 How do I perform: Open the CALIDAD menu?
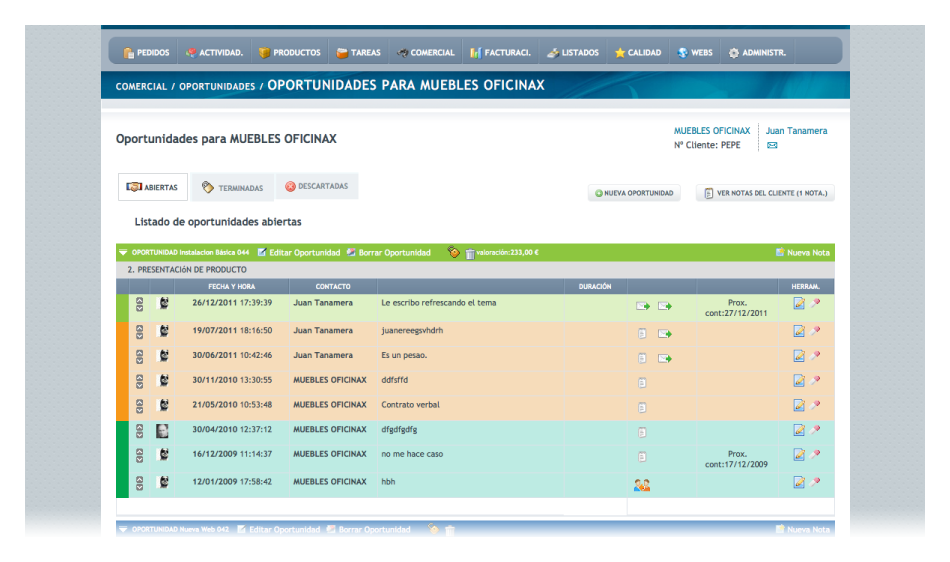[x=638, y=53]
